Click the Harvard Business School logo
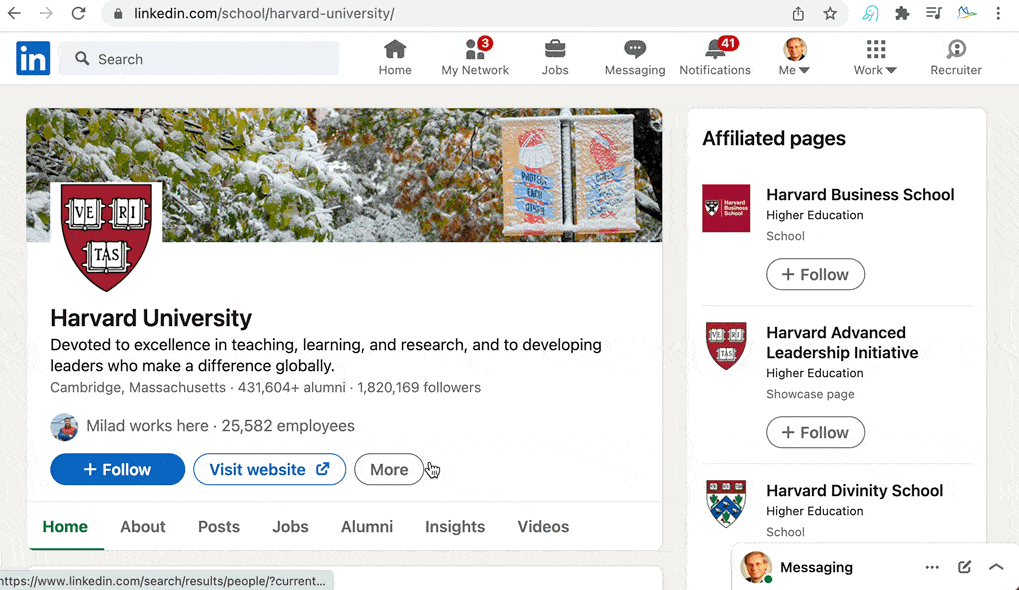The height and width of the screenshot is (590, 1019). [x=726, y=208]
